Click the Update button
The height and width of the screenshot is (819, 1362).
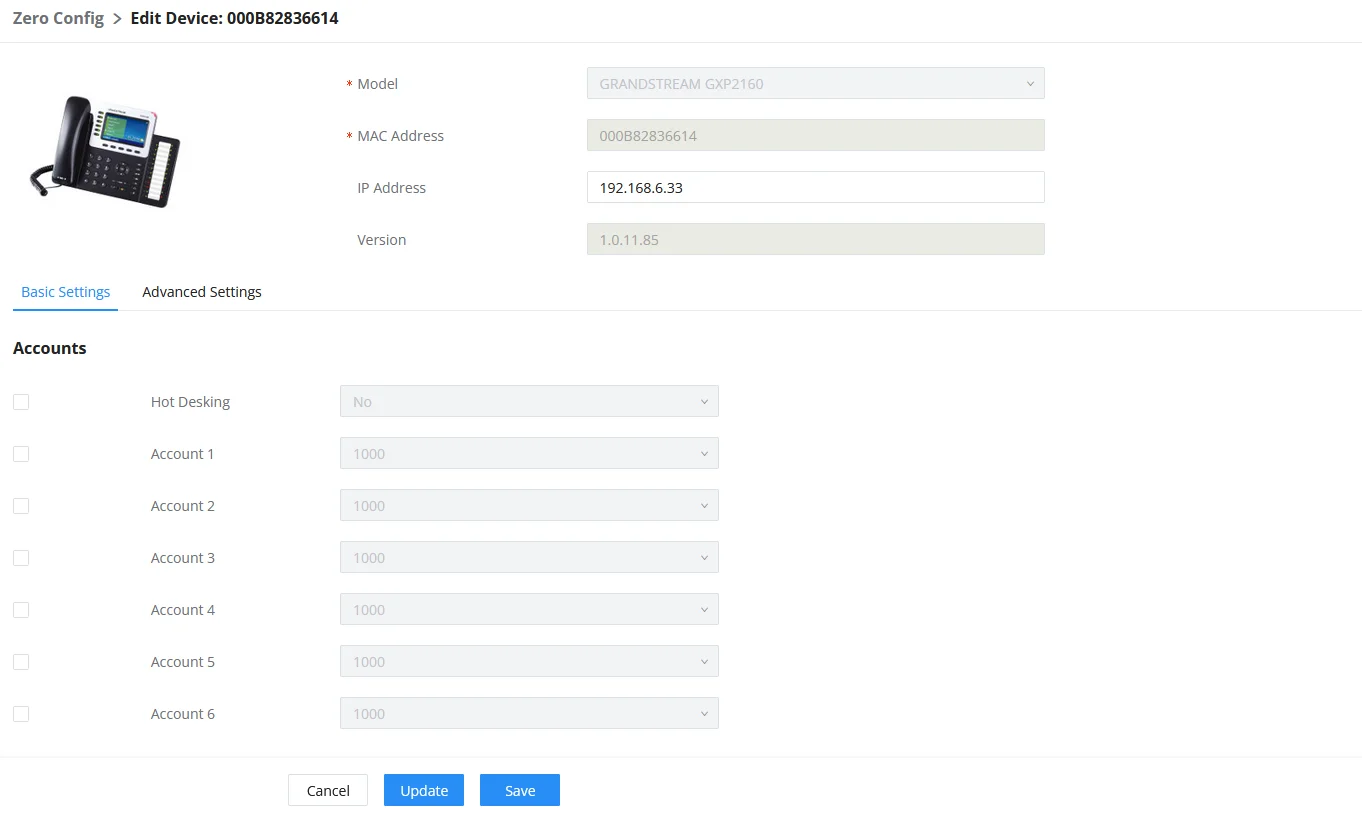[424, 790]
